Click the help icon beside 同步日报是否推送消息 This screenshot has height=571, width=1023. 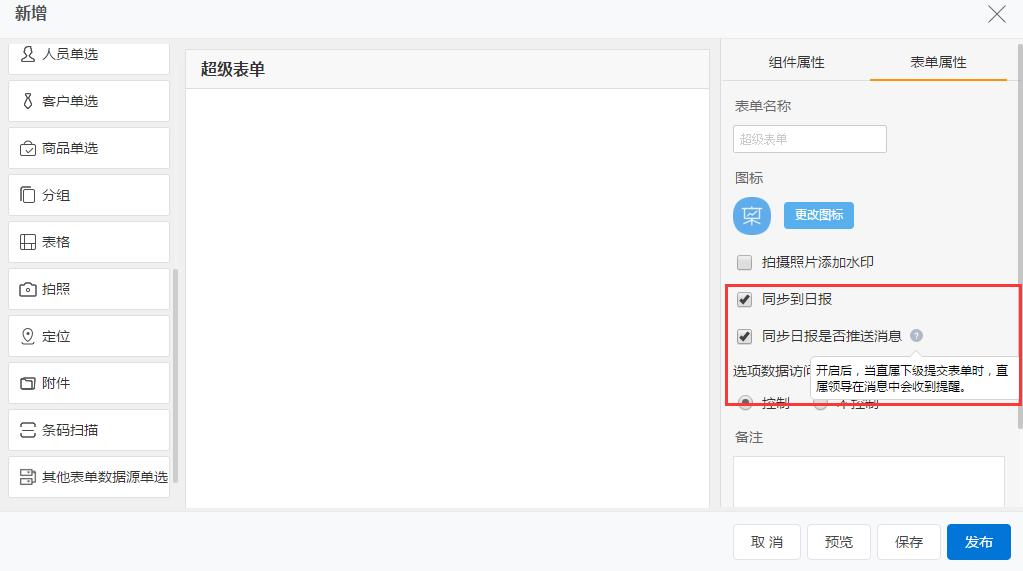click(x=916, y=336)
